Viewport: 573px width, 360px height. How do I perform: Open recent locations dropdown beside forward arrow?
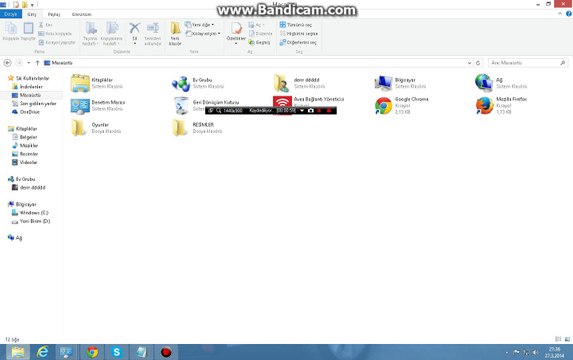[x=29, y=63]
